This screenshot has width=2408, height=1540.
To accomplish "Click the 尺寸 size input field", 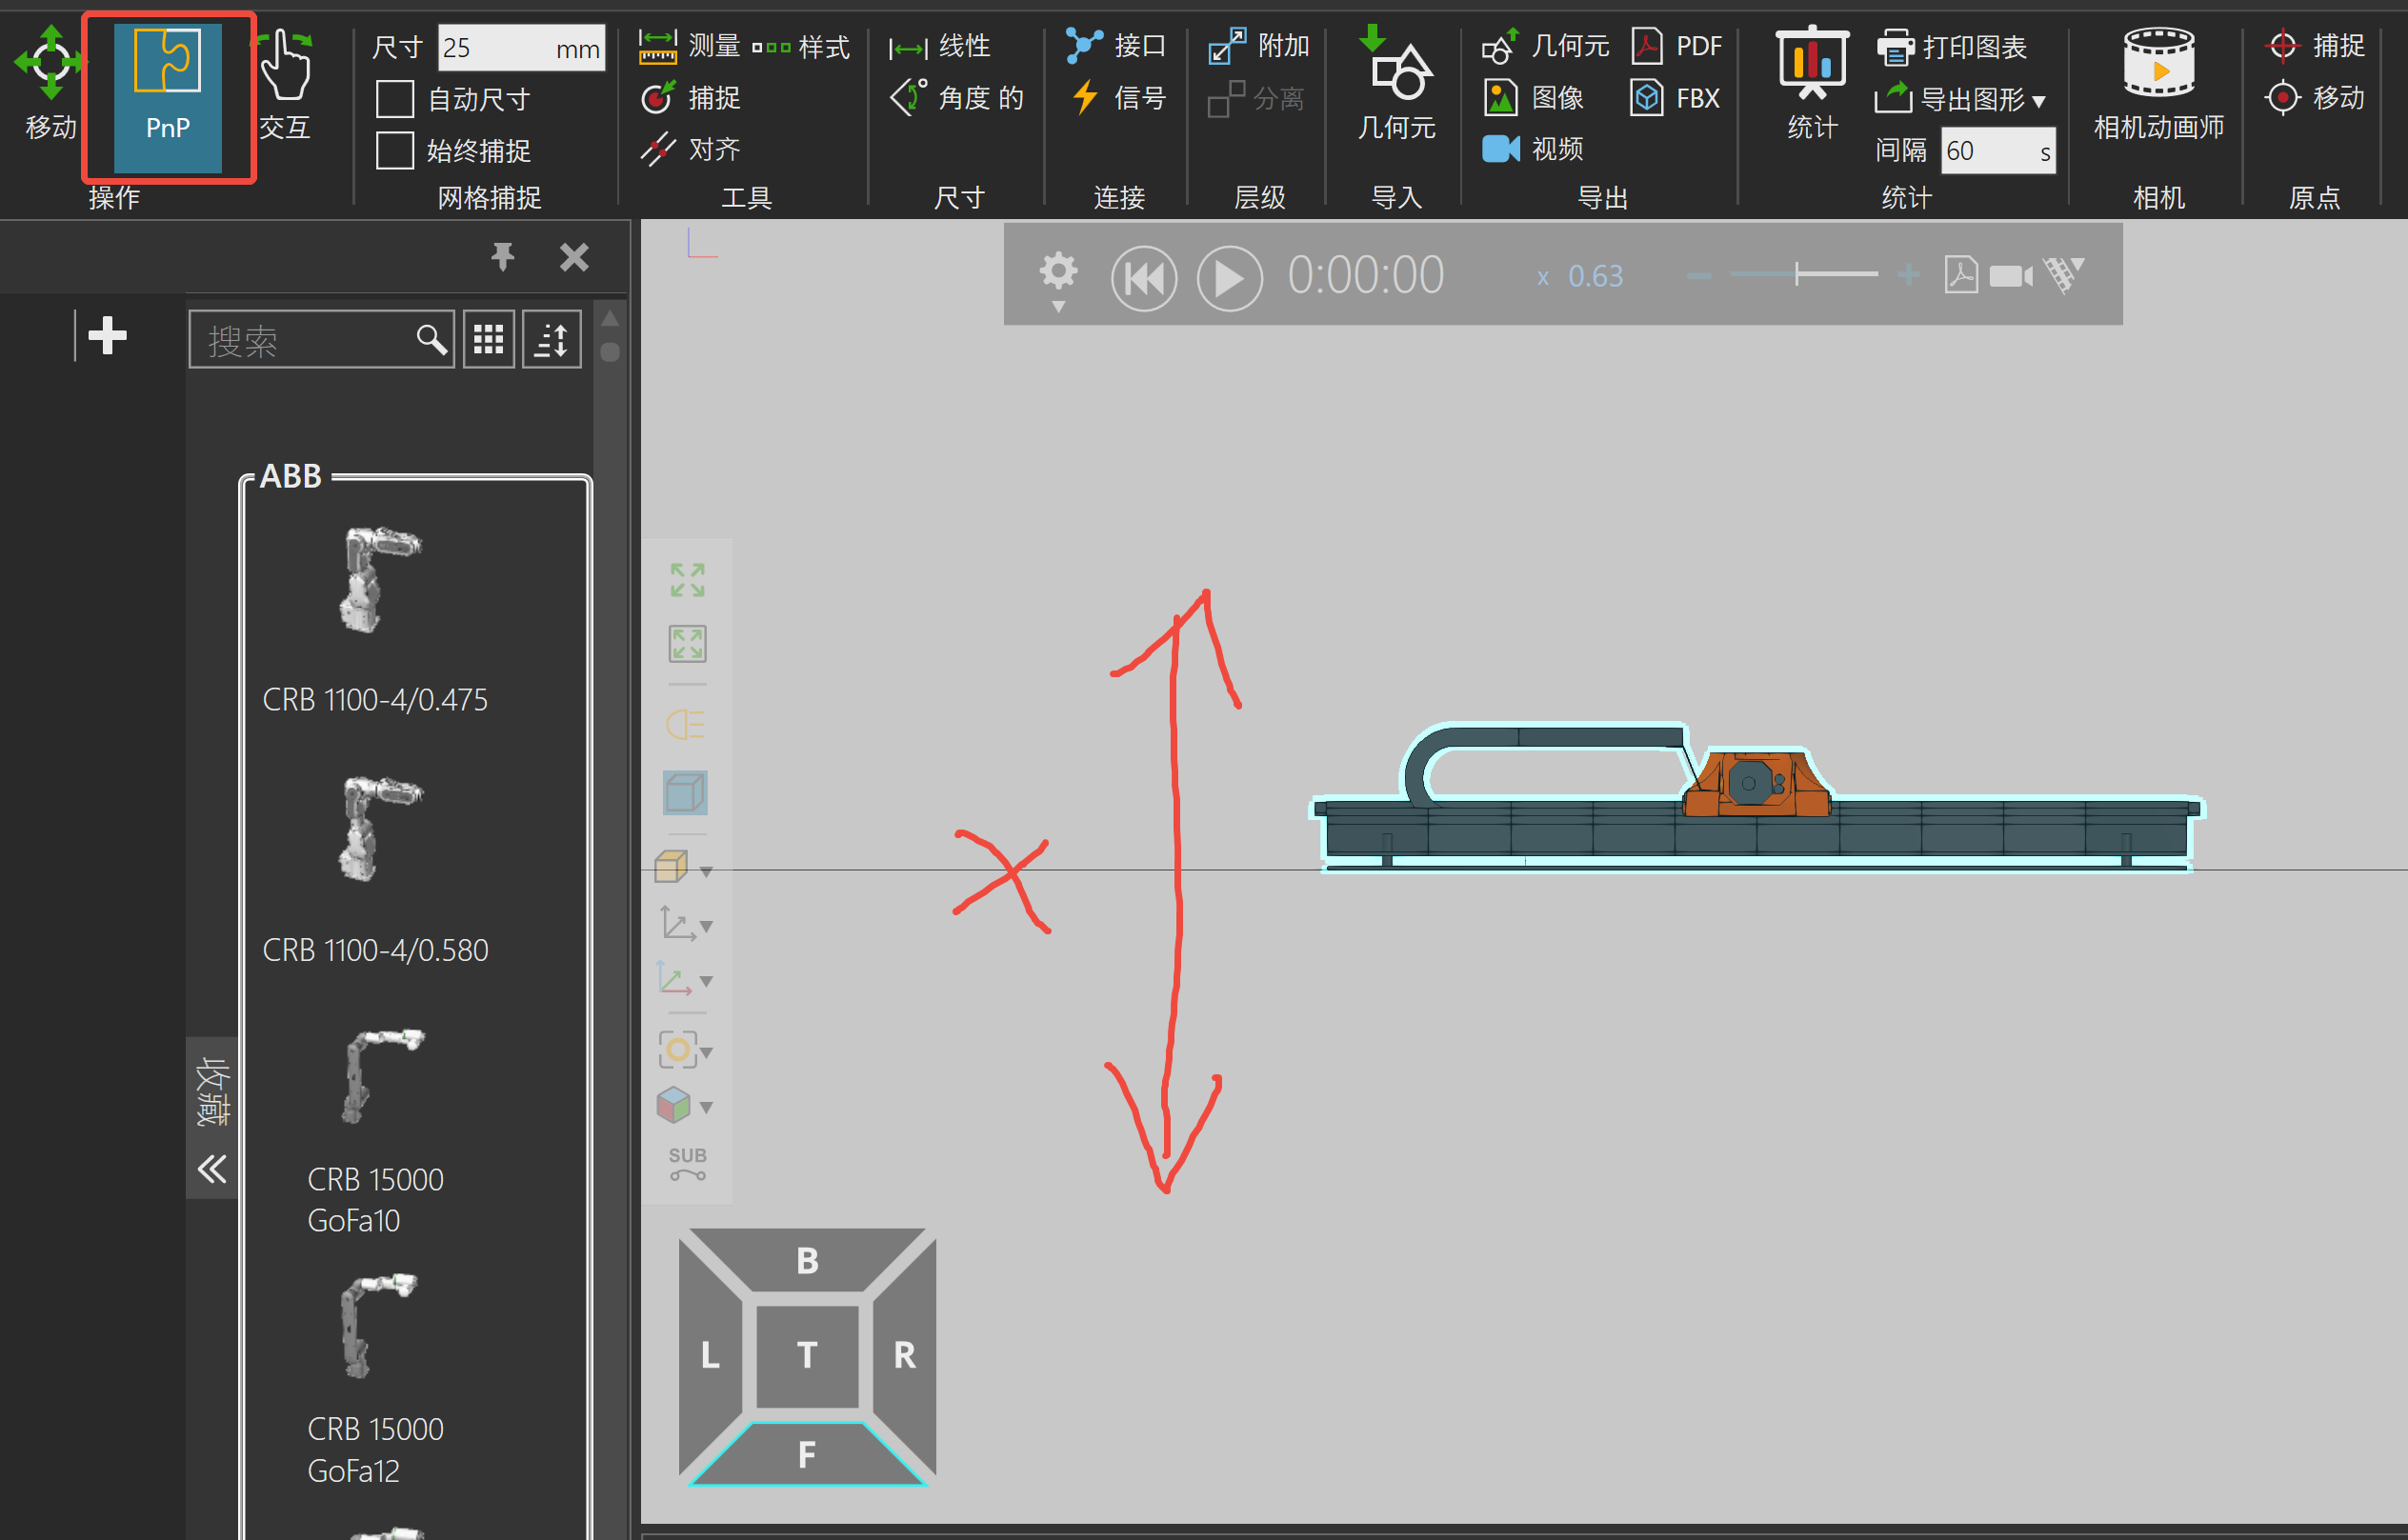I will pos(521,48).
